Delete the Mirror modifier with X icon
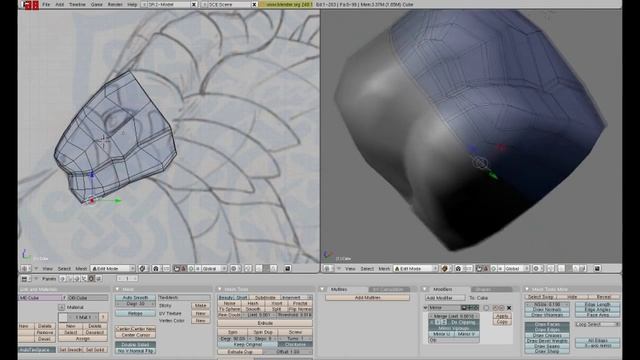This screenshot has height=360, width=640. [x=509, y=308]
